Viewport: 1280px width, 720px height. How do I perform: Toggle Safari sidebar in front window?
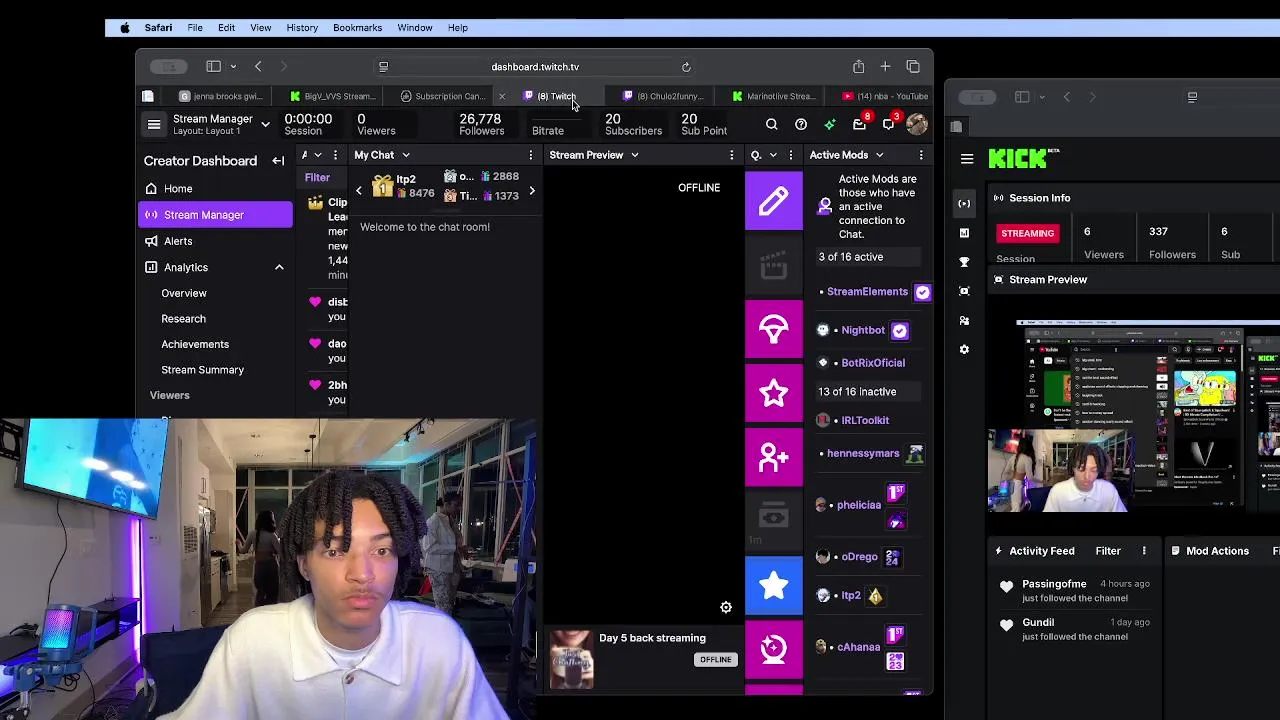[x=213, y=66]
